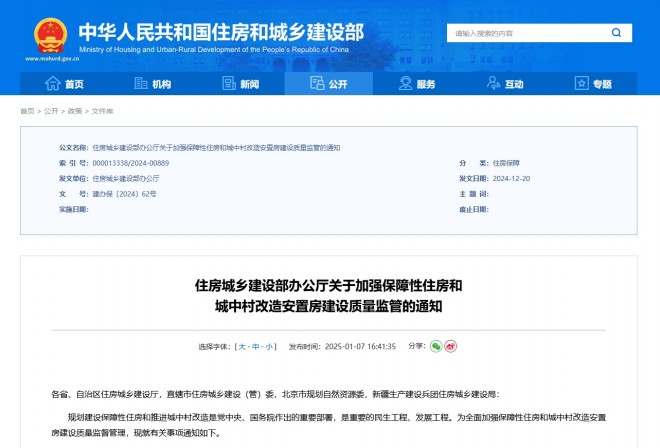660x448 pixels.
Task: Click the 实施日期 field label
Action: tap(74, 209)
